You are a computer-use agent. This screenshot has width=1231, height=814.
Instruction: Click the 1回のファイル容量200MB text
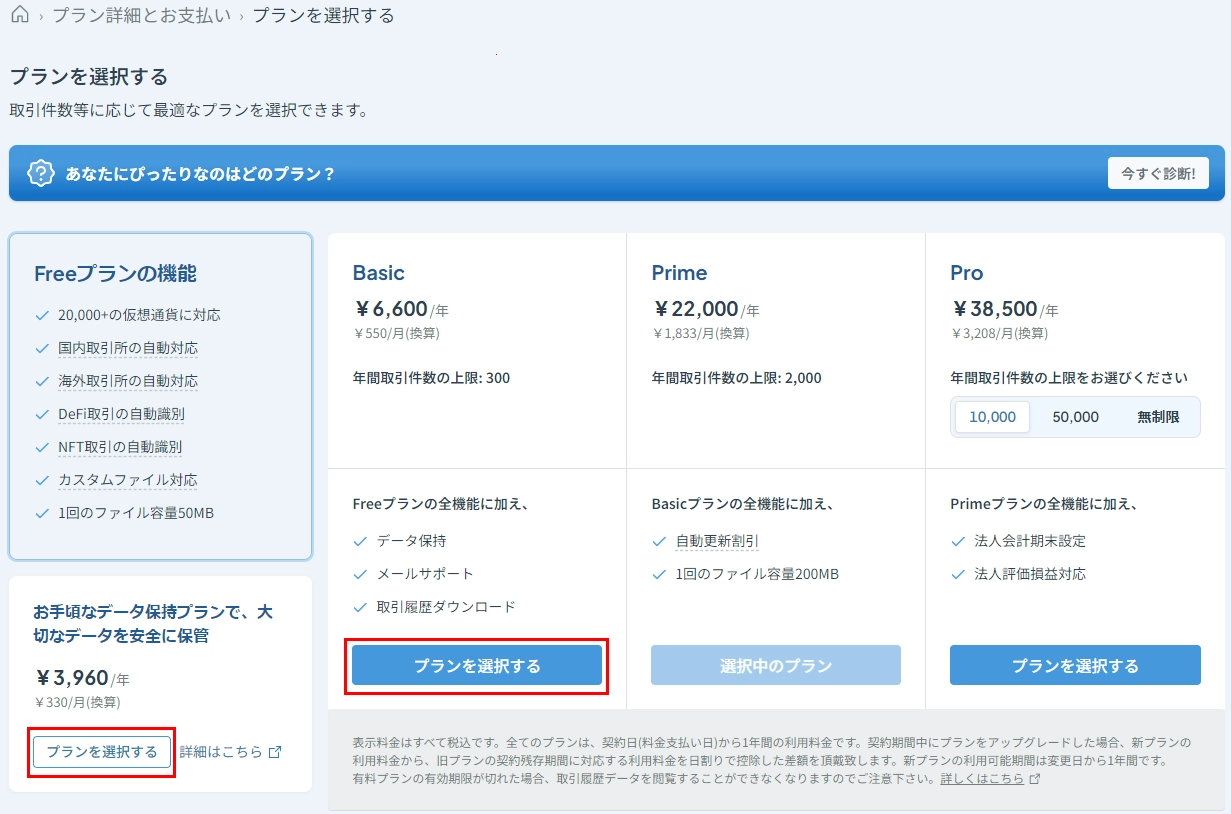pyautogui.click(x=757, y=574)
